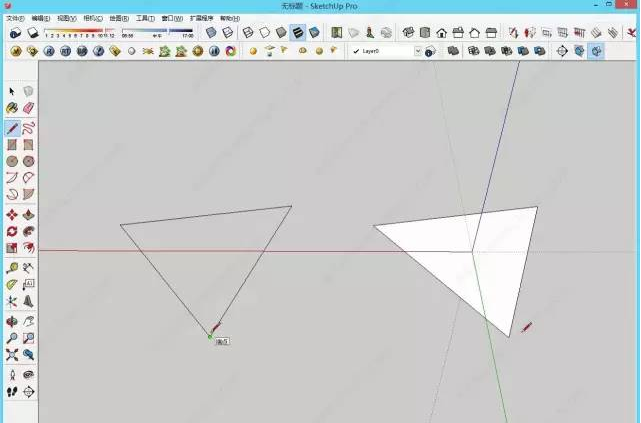Open the 视图(V) menu
Viewport: 641px width, 423px height.
[x=67, y=18]
